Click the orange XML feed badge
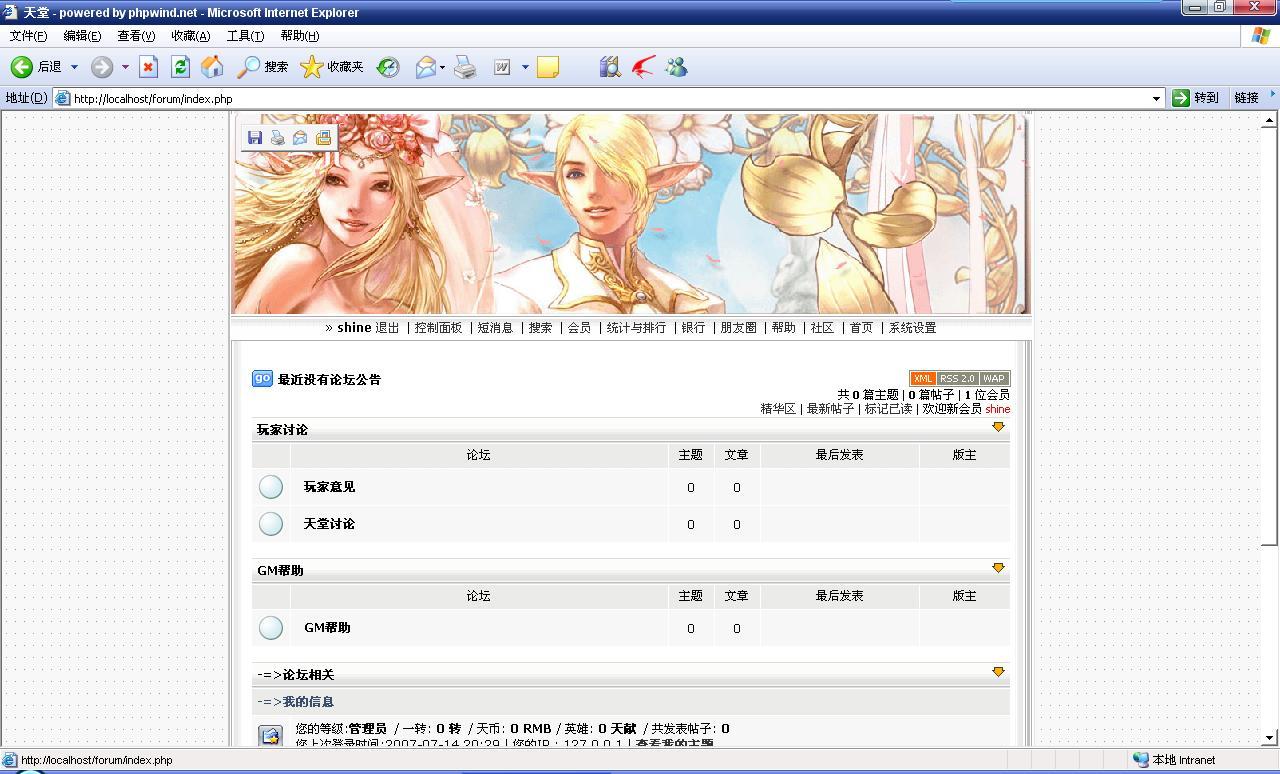 point(922,378)
